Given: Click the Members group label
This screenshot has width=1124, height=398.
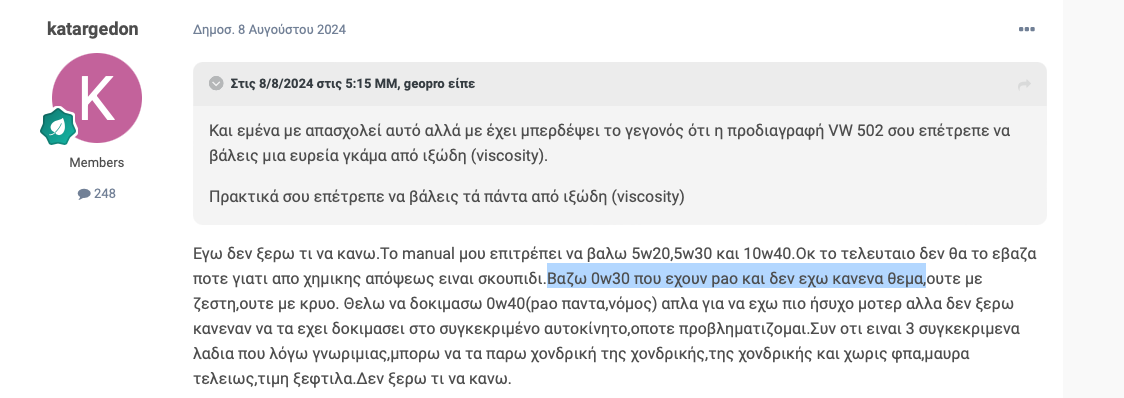Looking at the screenshot, I should (97, 163).
